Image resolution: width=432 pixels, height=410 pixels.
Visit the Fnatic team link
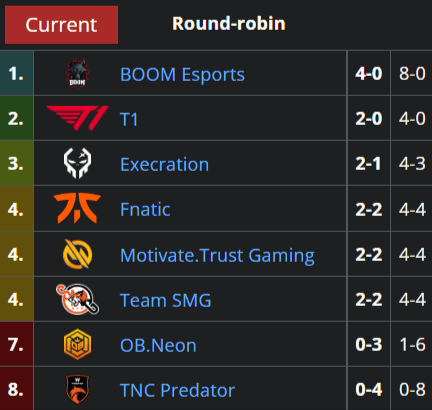point(145,209)
